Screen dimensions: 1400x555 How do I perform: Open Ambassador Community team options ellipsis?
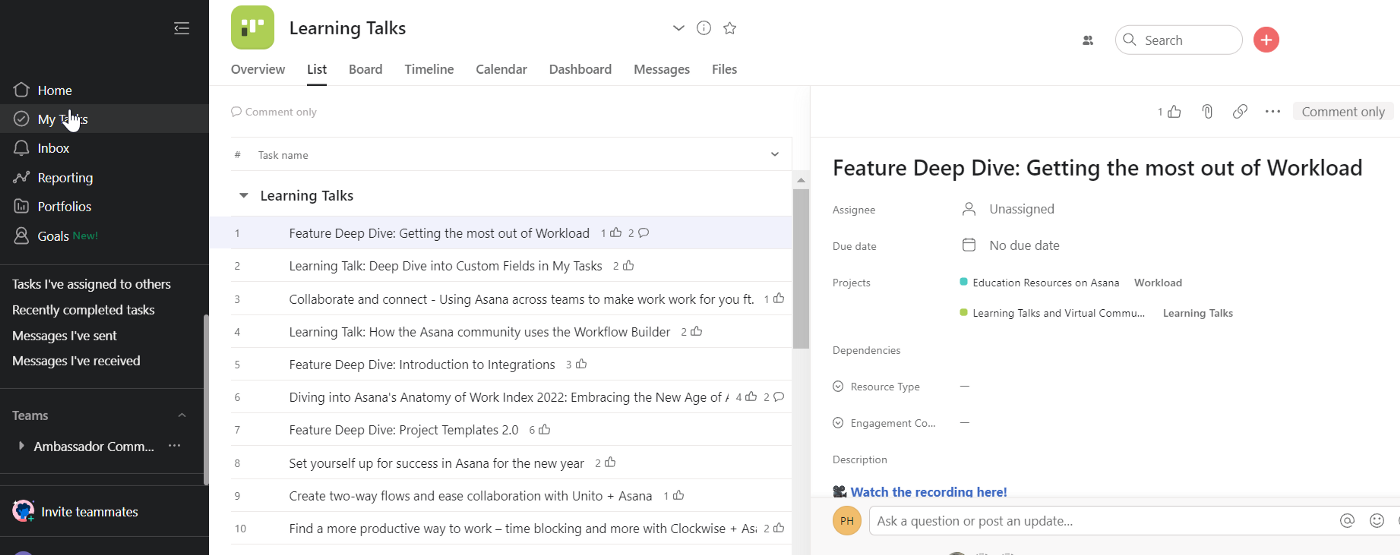(x=175, y=446)
